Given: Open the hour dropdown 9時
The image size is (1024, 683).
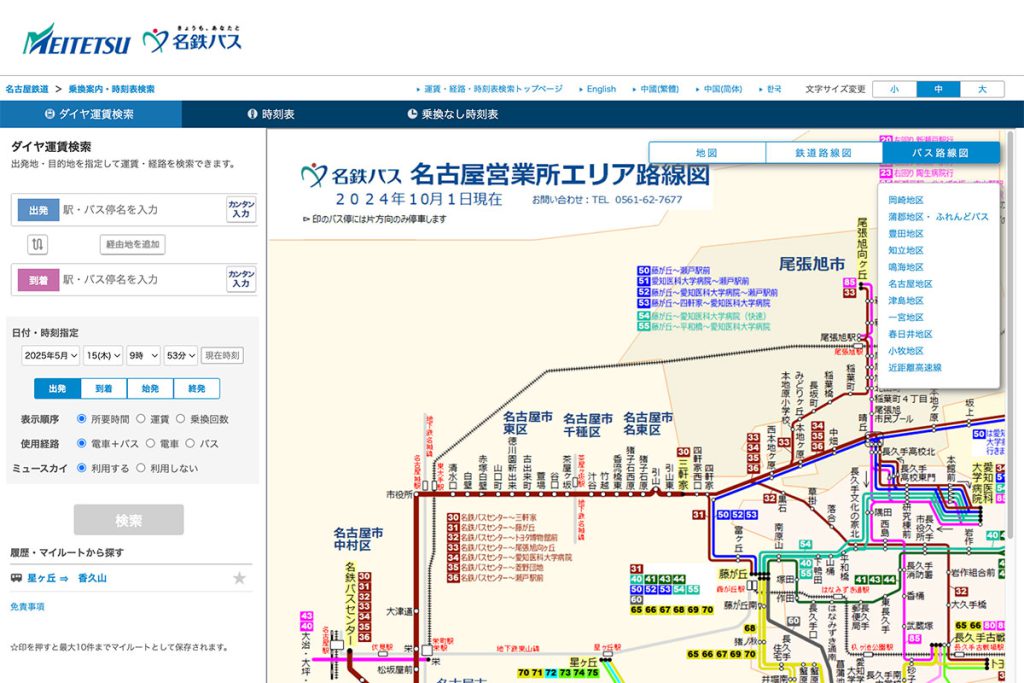Looking at the screenshot, I should point(143,355).
